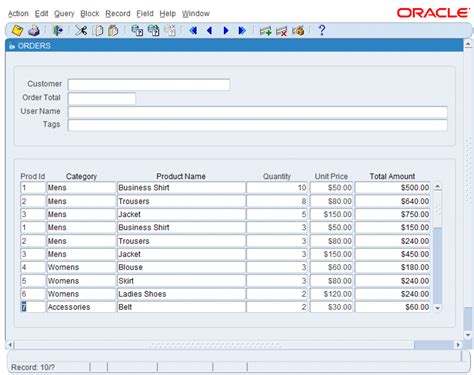Open the Record menu

[x=118, y=14]
